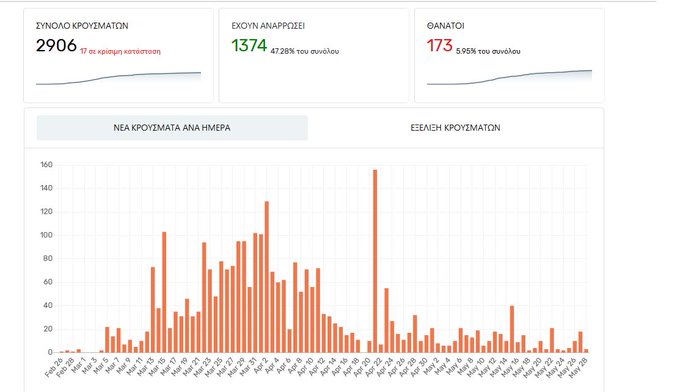Click the 160 y-axis label
The width and height of the screenshot is (680, 392).
click(x=46, y=165)
